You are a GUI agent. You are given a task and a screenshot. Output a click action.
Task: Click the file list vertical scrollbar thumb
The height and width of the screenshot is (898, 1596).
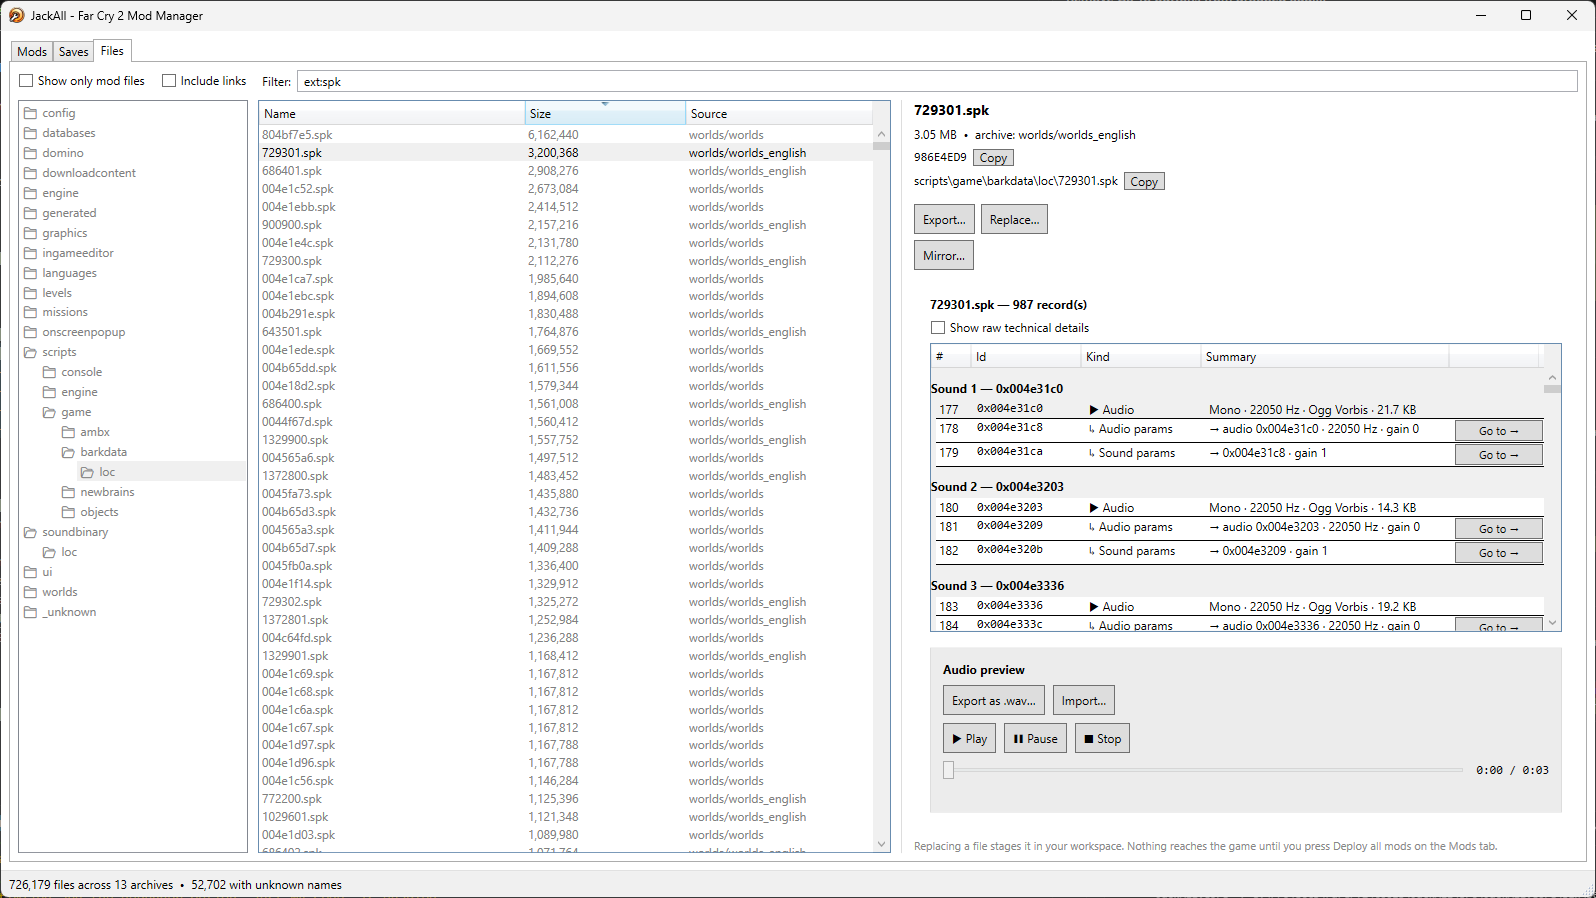881,146
